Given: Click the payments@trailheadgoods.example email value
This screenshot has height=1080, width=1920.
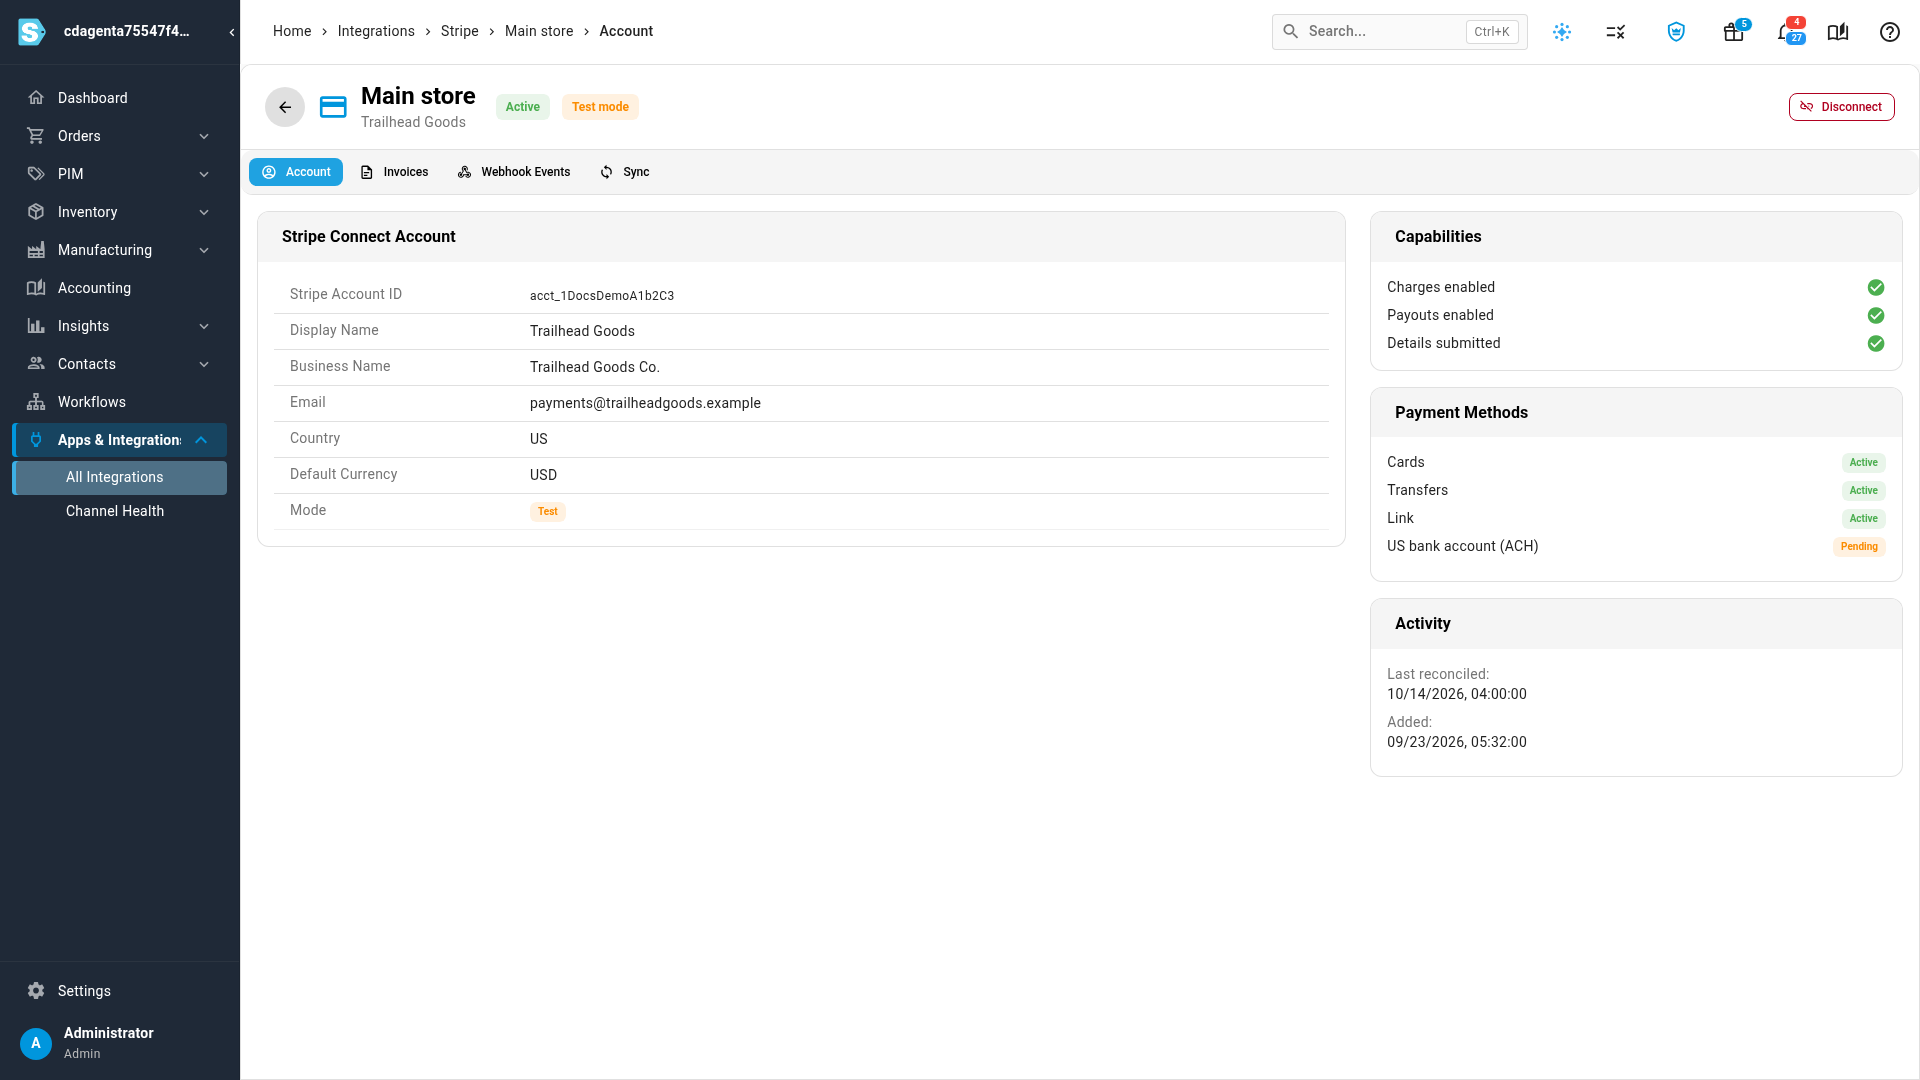Looking at the screenshot, I should click(x=645, y=403).
